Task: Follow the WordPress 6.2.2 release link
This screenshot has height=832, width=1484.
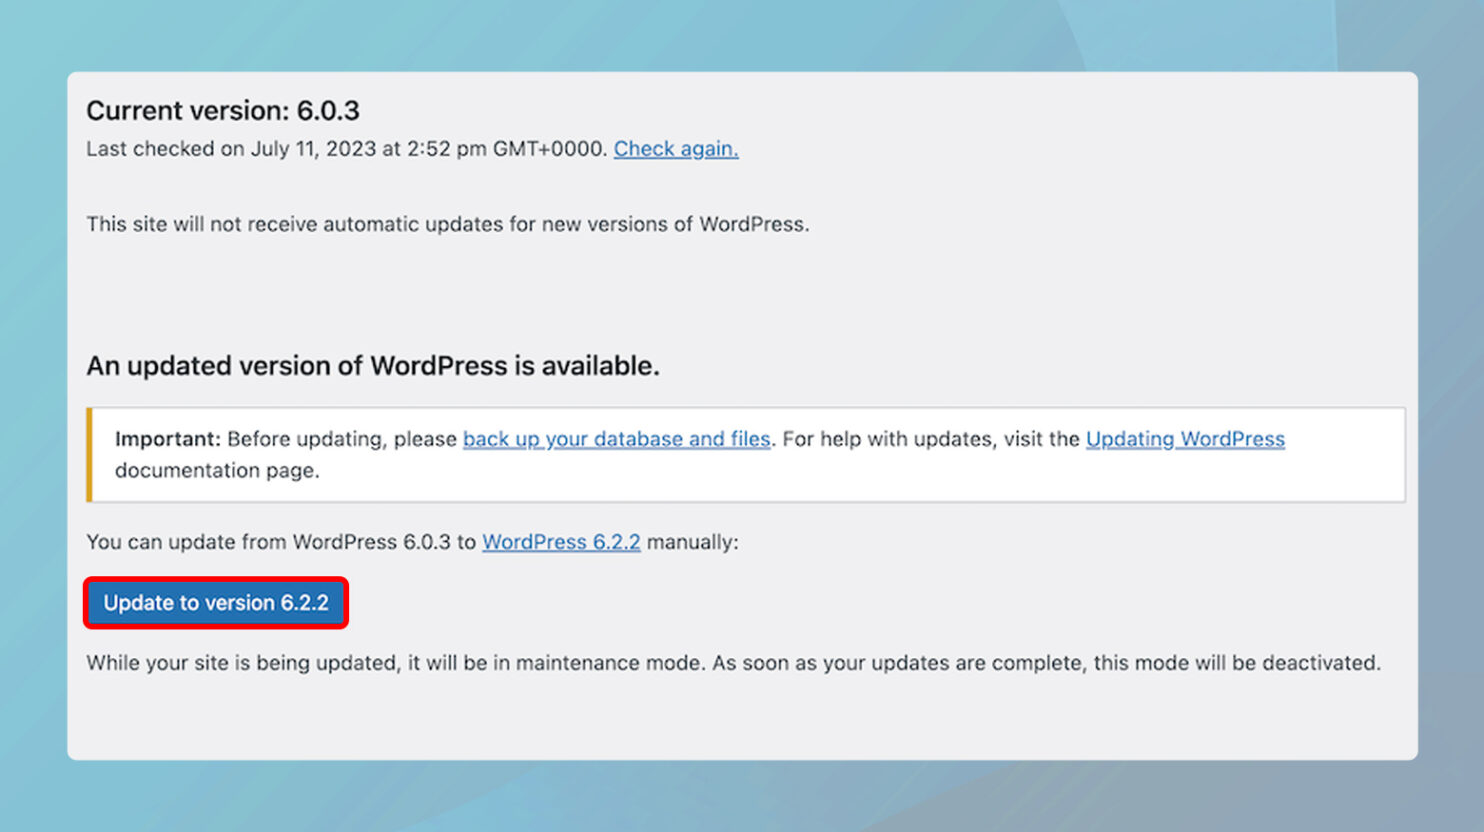Action: tap(561, 542)
